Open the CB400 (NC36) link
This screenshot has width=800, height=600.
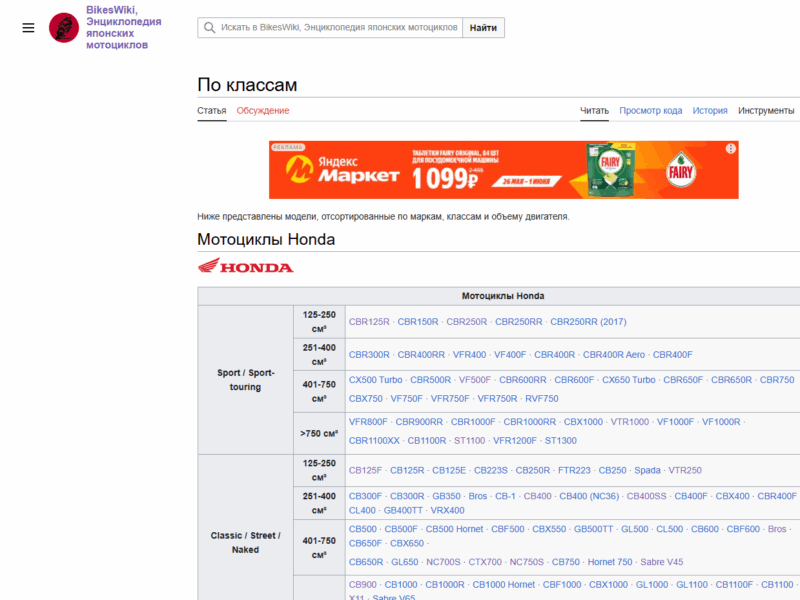pos(589,496)
